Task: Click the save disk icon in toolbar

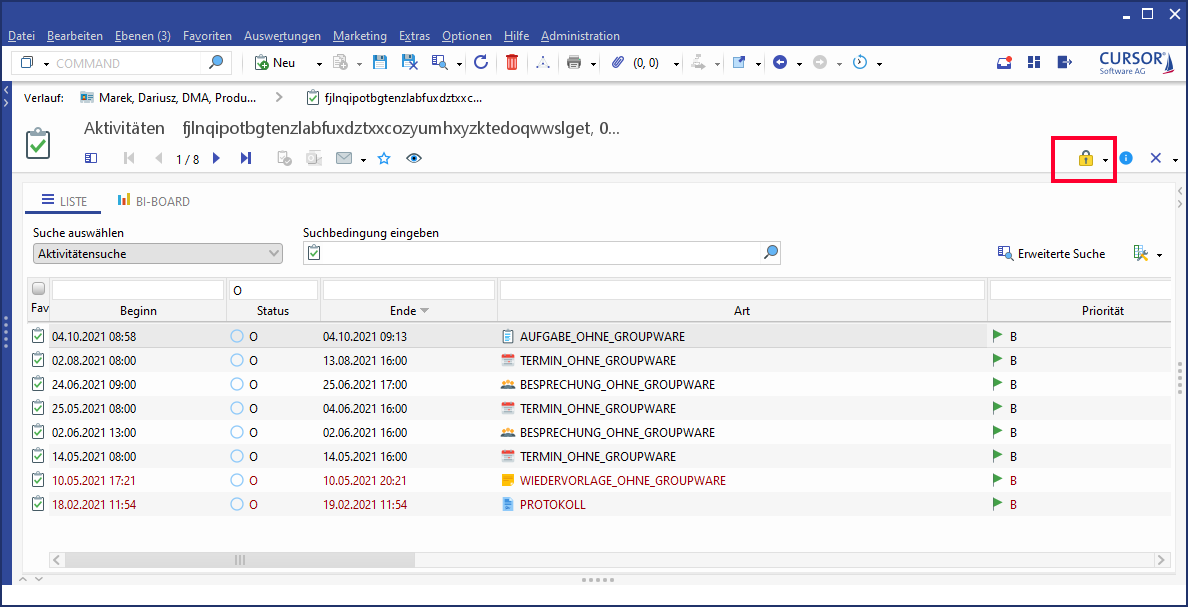Action: pyautogui.click(x=380, y=63)
